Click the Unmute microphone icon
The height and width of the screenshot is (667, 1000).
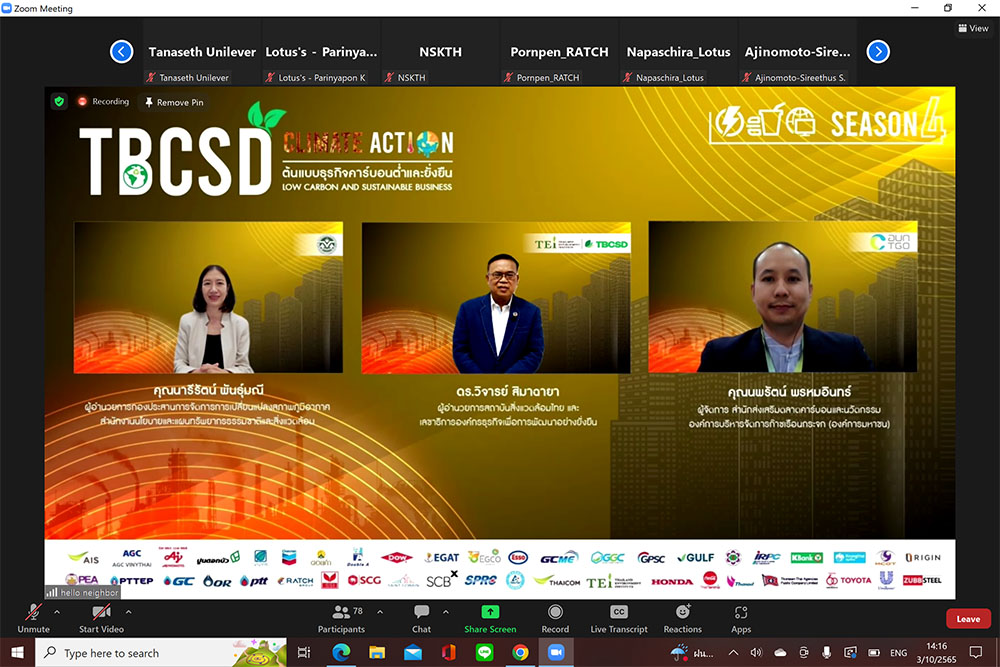[x=33, y=613]
